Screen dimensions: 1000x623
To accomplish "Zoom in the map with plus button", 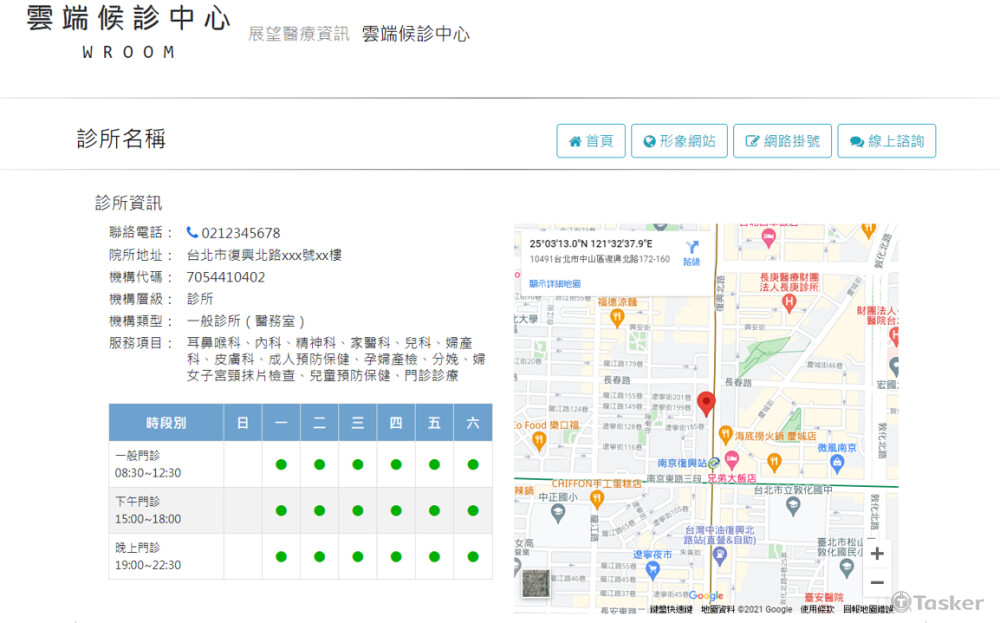I will (x=877, y=554).
